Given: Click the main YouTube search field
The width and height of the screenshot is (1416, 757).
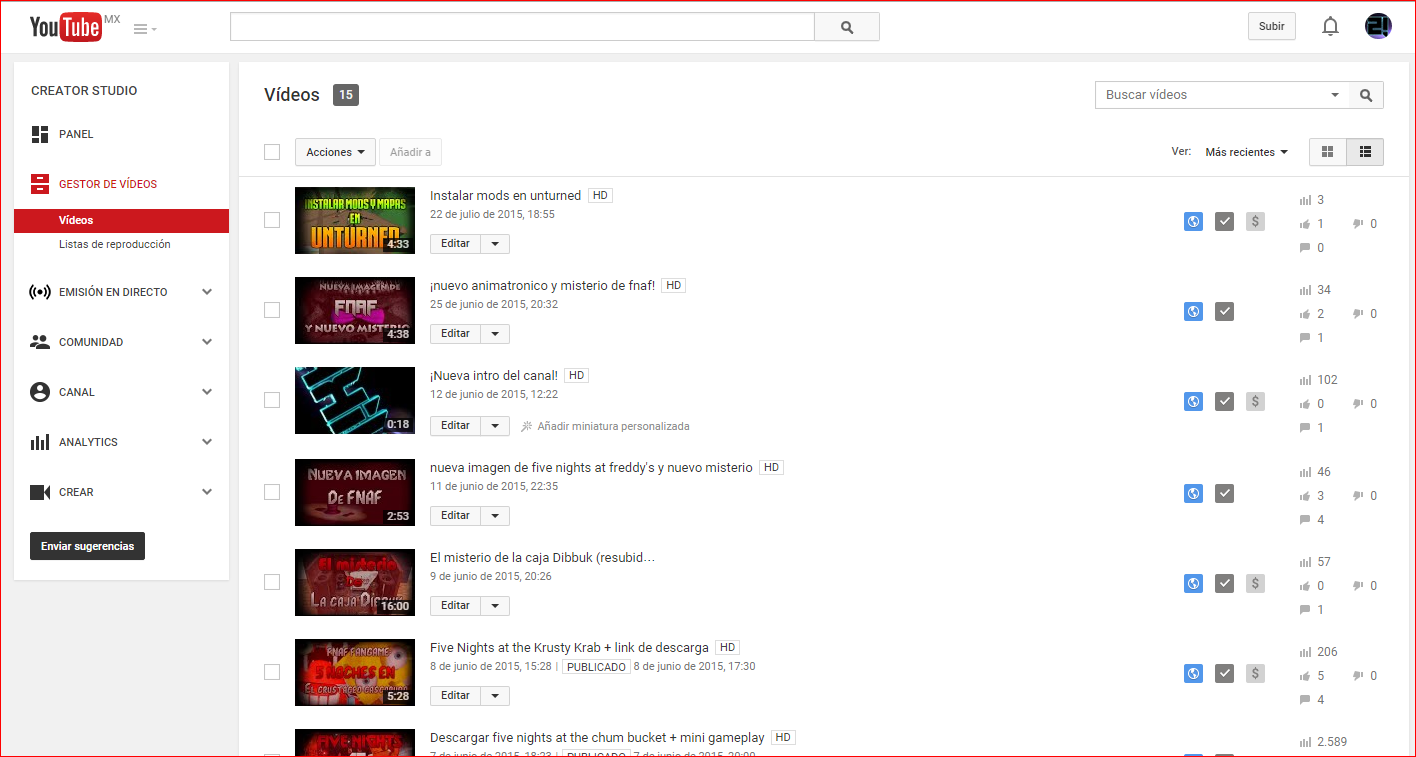Looking at the screenshot, I should pyautogui.click(x=522, y=27).
